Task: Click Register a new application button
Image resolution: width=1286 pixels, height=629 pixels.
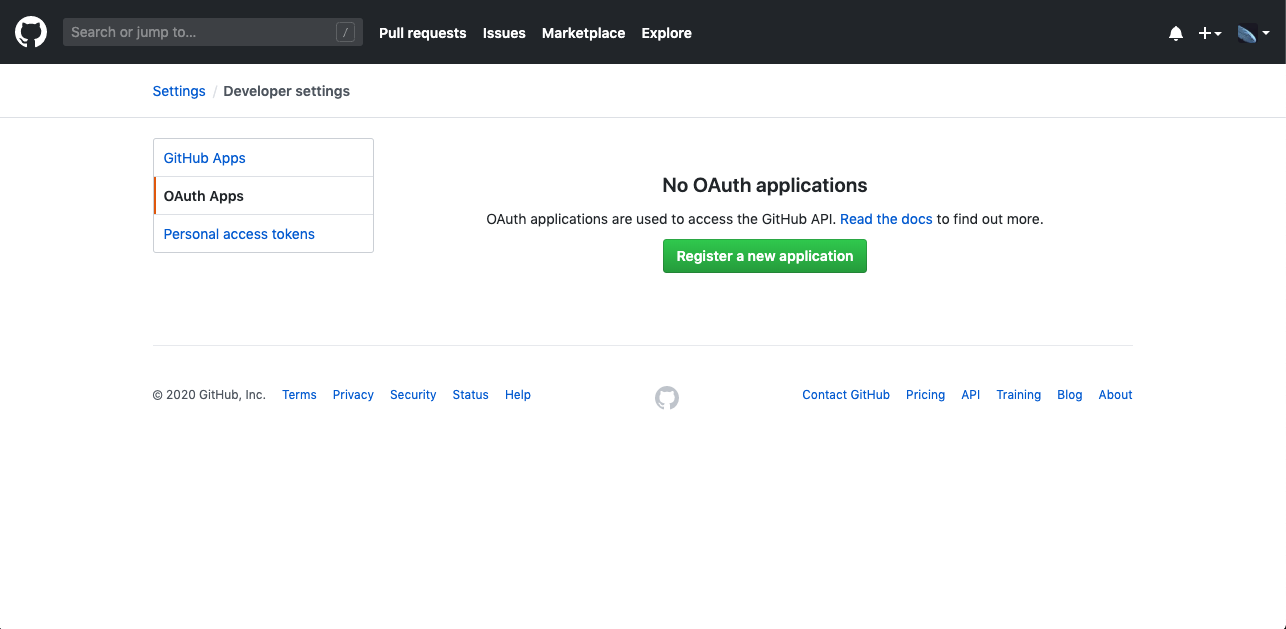Action: (x=765, y=256)
